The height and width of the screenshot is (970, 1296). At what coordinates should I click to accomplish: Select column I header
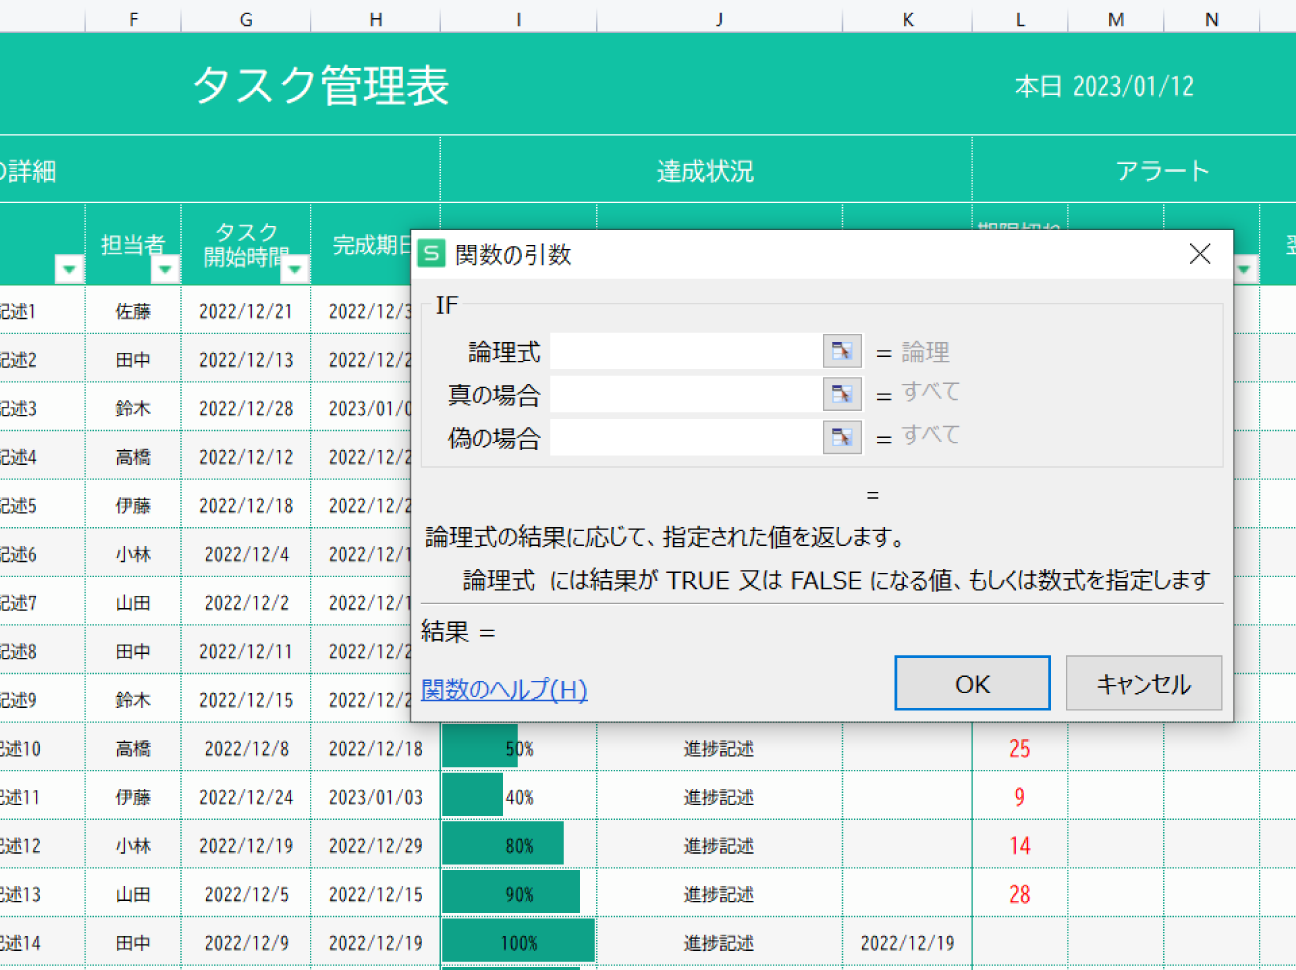coord(518,19)
